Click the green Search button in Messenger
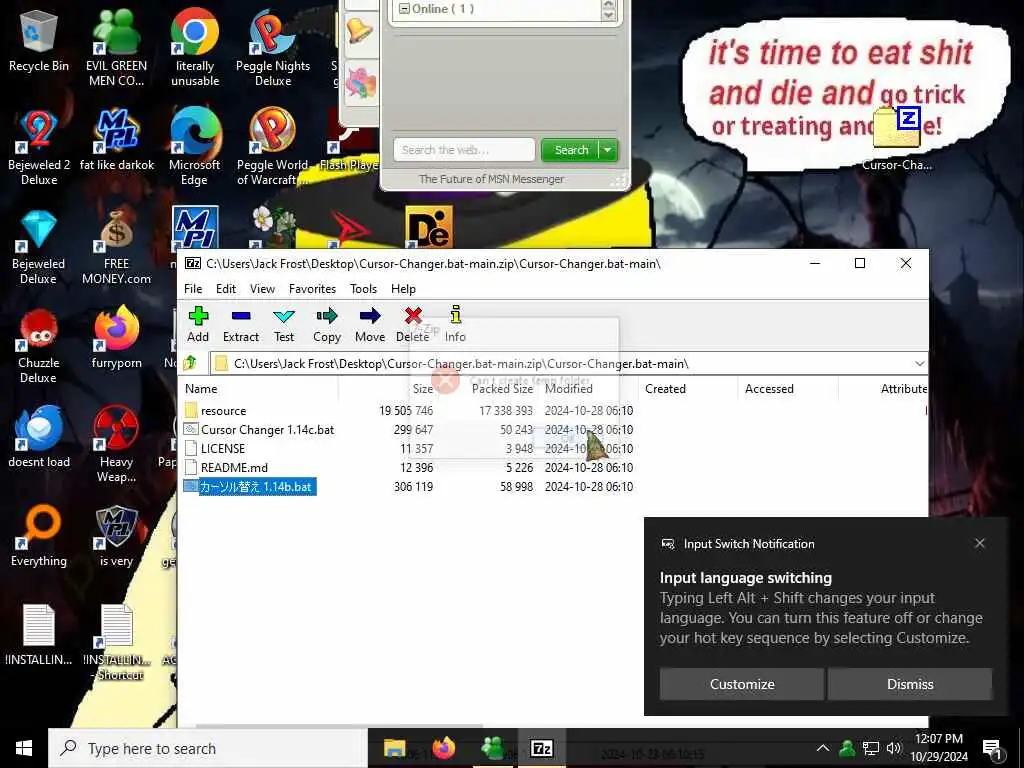Screen dimensions: 1024x768 571,150
